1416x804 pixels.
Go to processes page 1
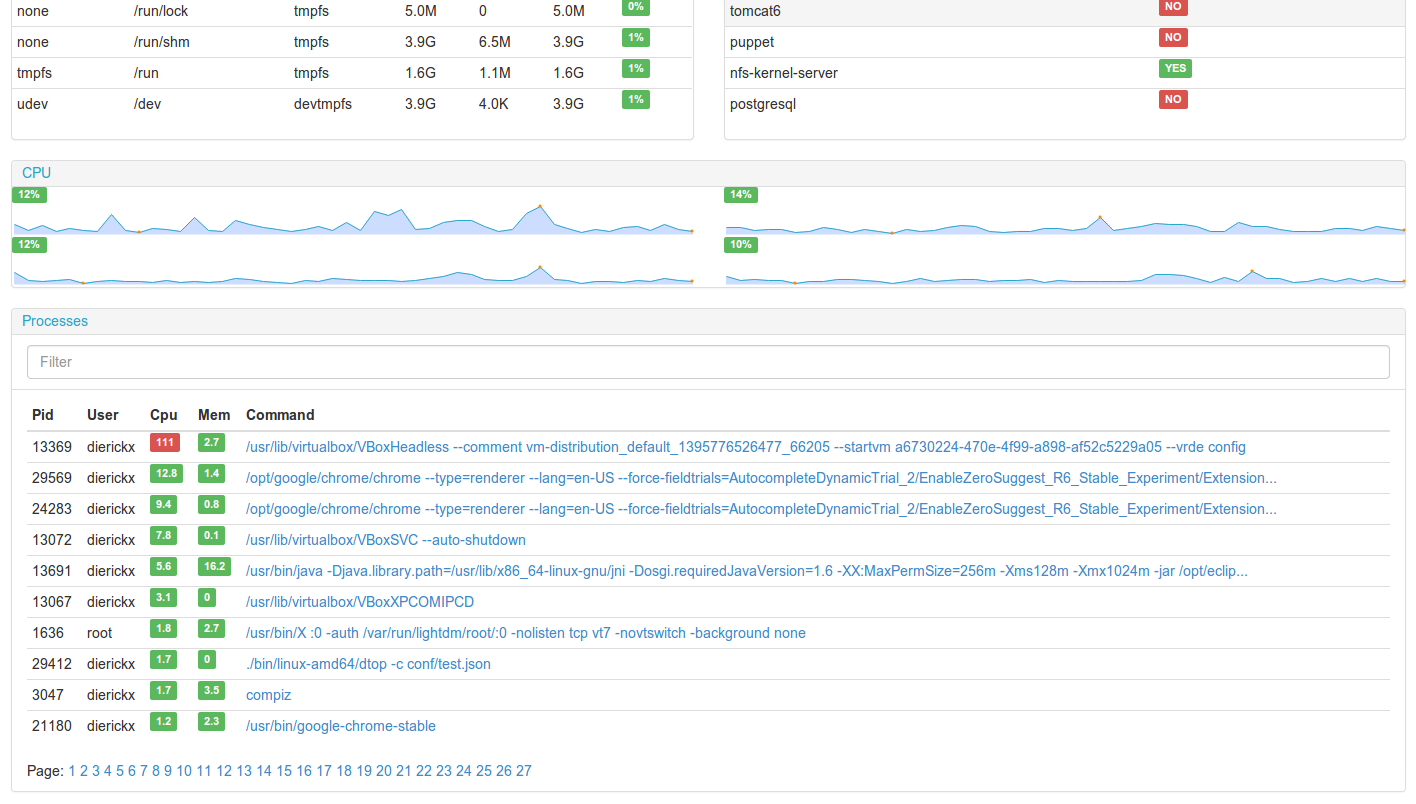pos(72,771)
